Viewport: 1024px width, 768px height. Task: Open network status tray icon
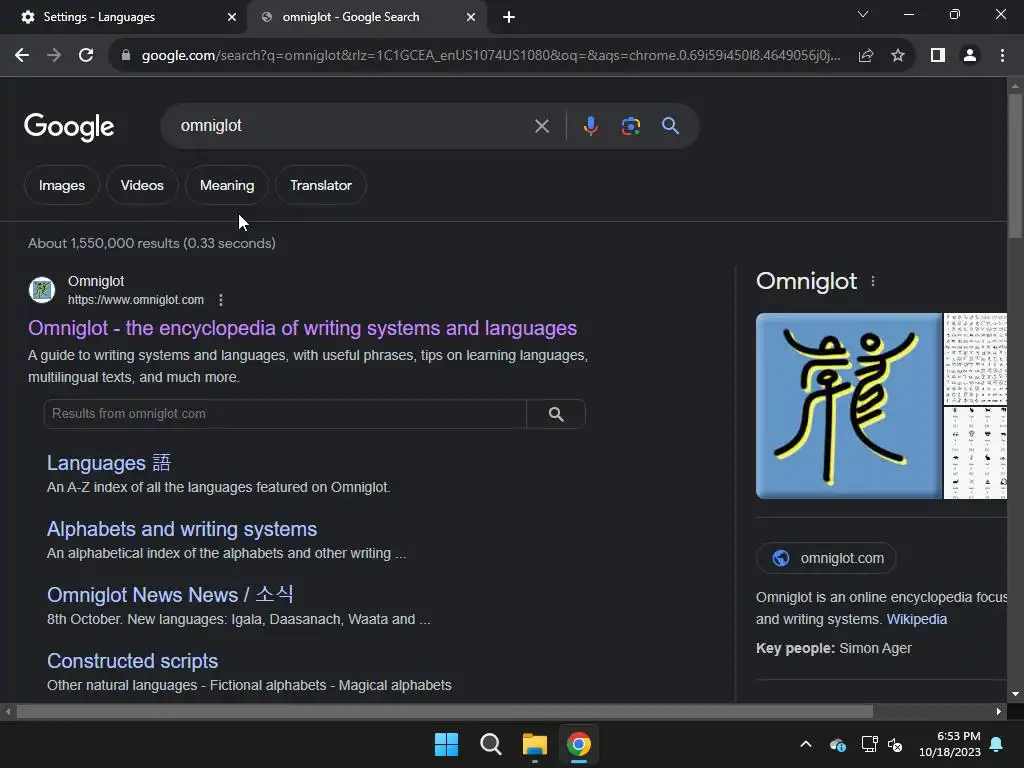pyautogui.click(x=869, y=744)
